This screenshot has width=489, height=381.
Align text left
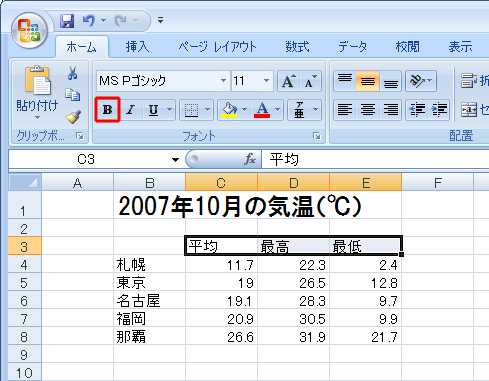coord(345,110)
